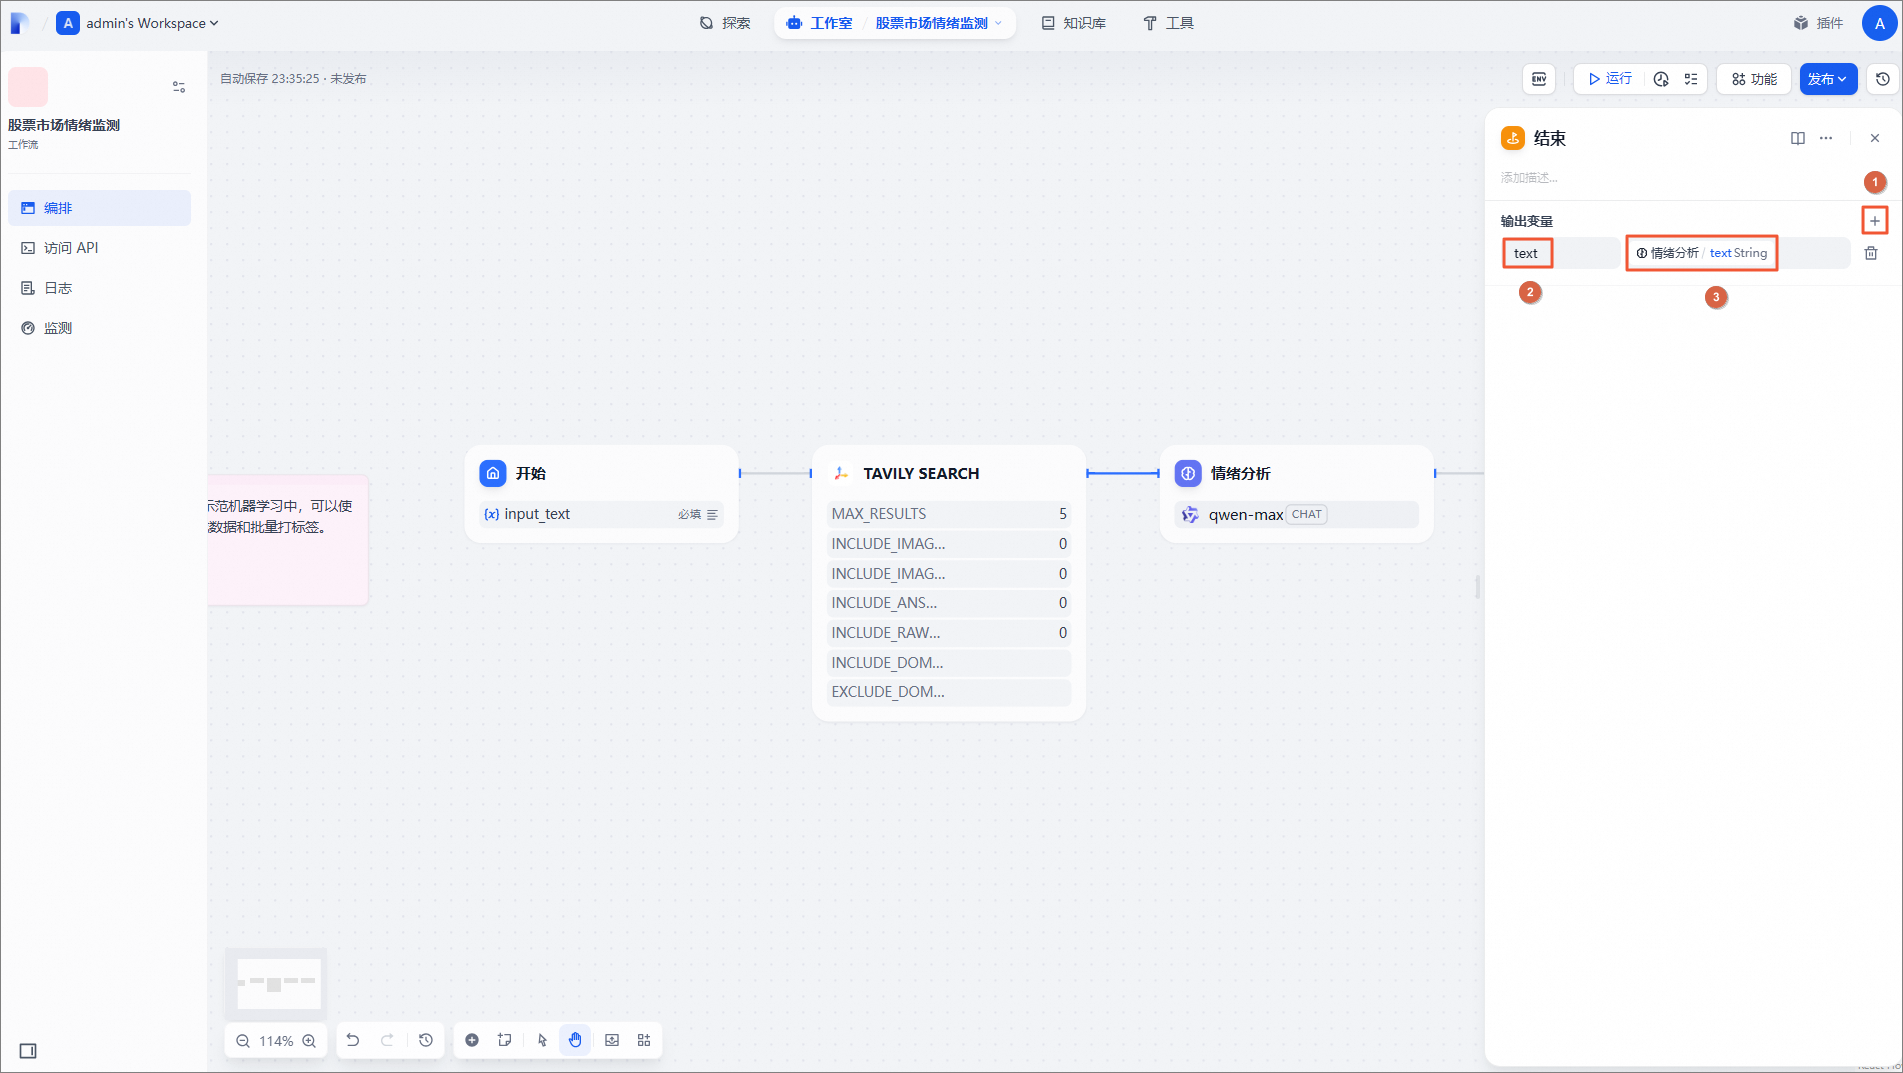Edit the output variable name text field
1903x1073 pixels.
[x=1560, y=254]
